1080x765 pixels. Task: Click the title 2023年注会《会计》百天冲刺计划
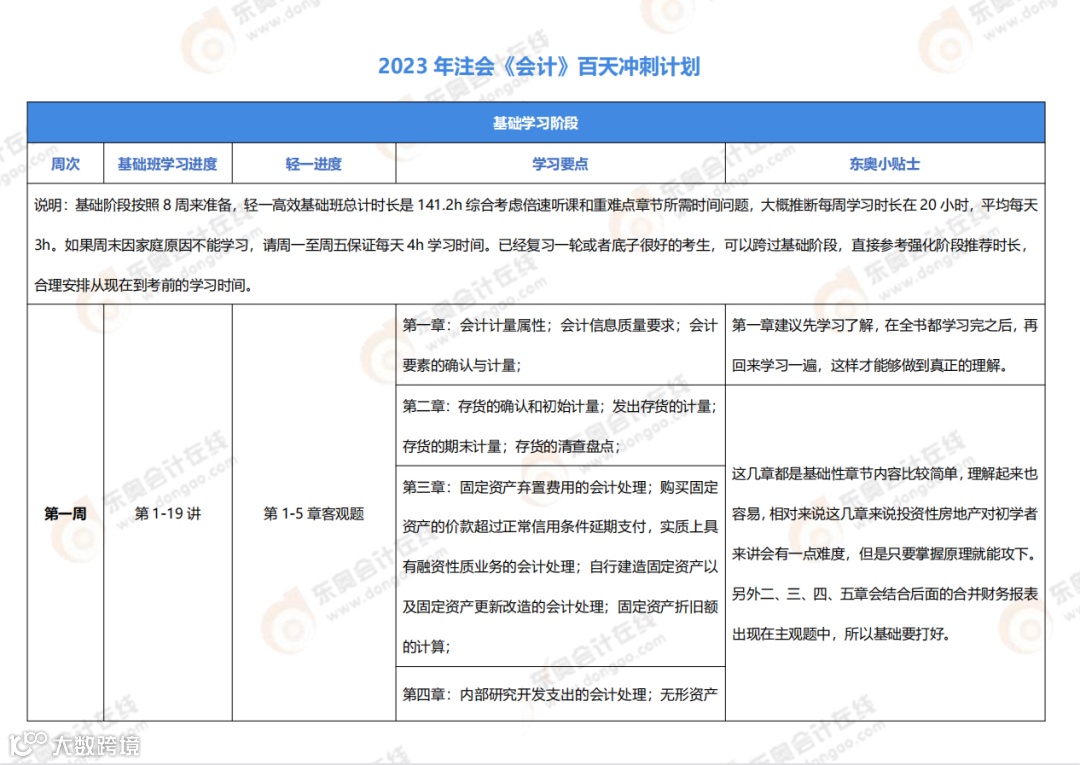pyautogui.click(x=539, y=66)
